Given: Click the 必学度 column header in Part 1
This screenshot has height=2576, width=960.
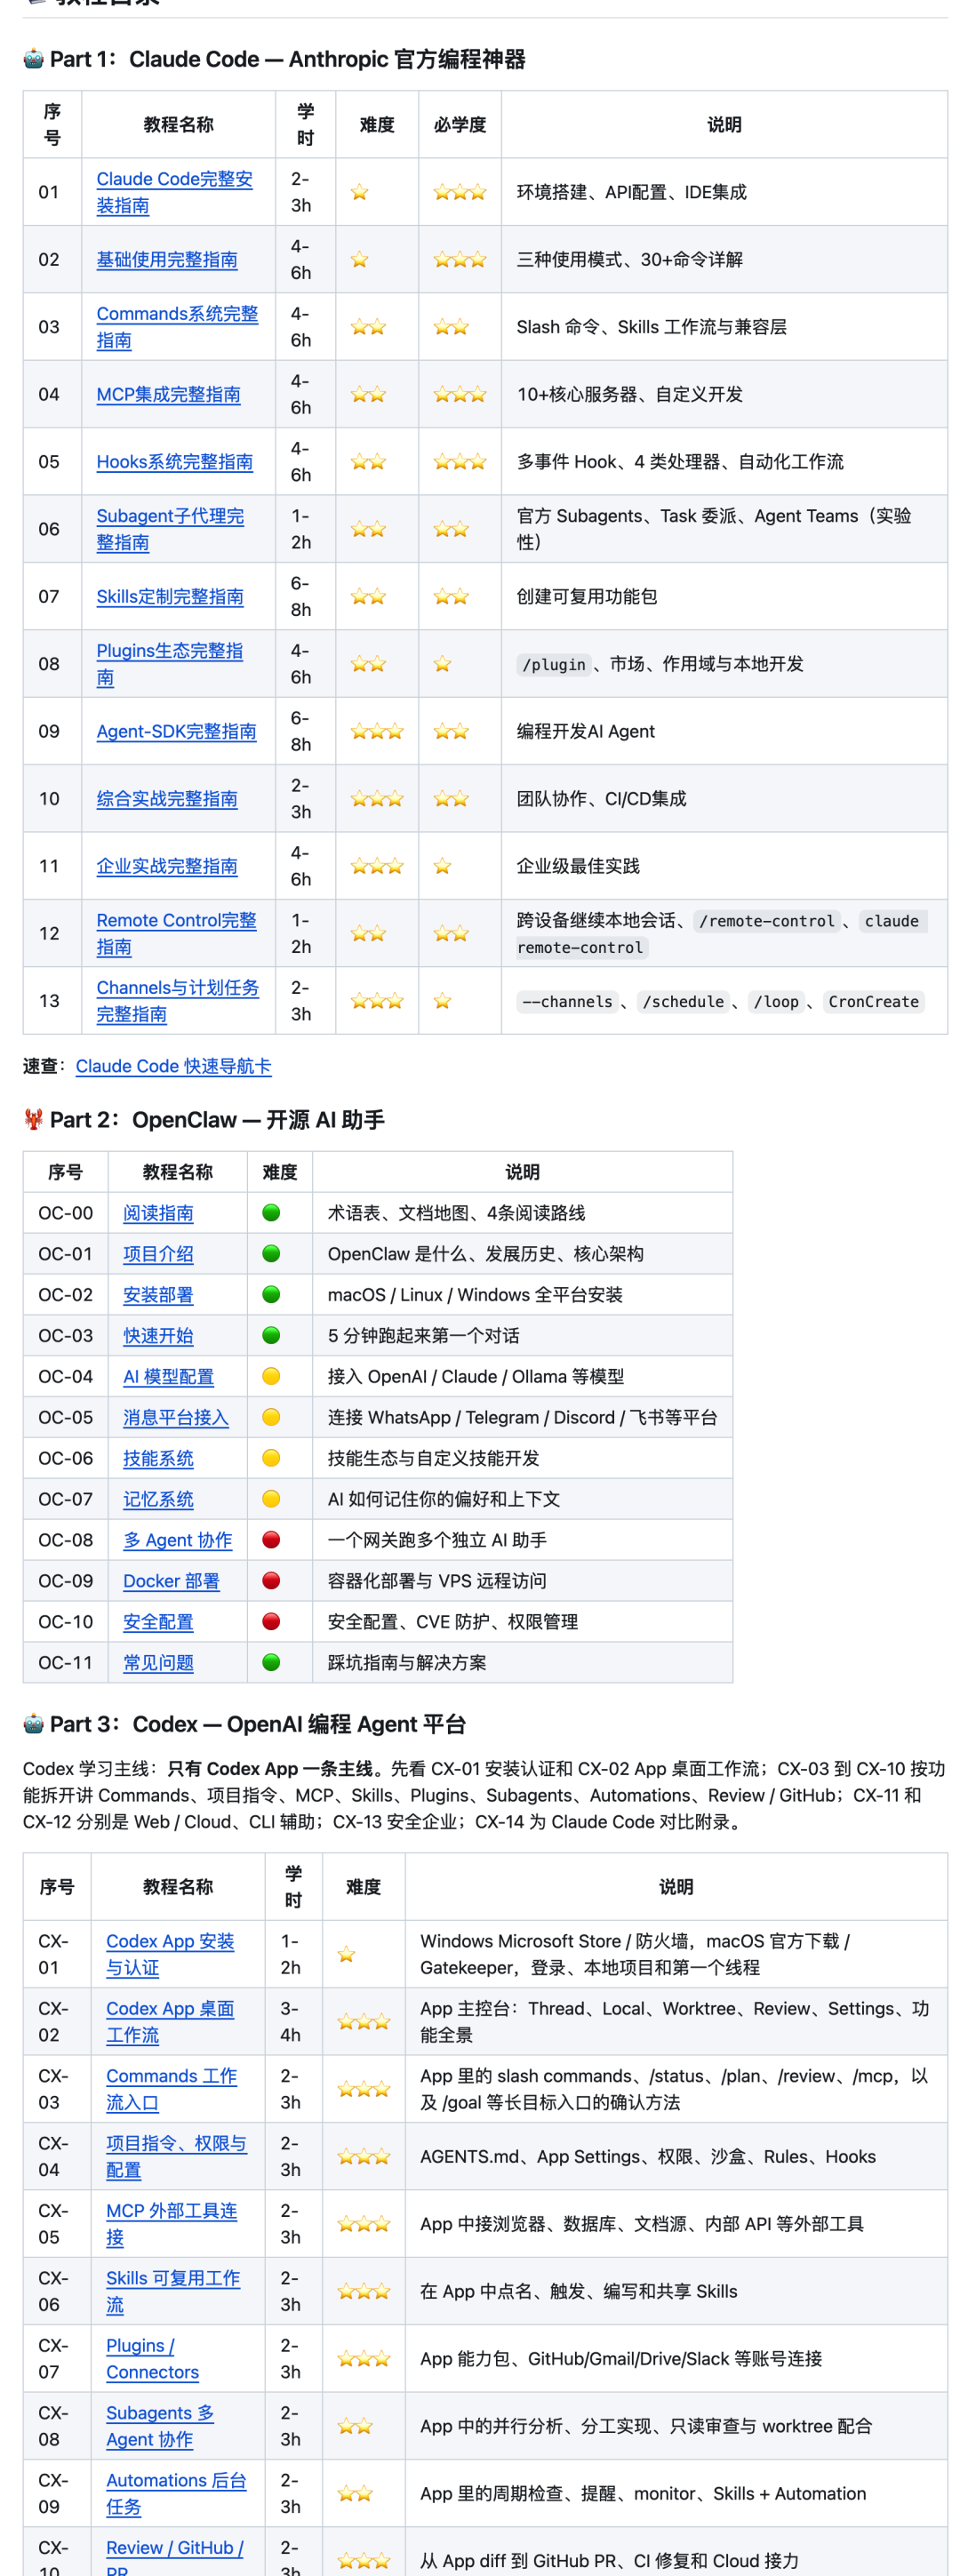Looking at the screenshot, I should 460,125.
